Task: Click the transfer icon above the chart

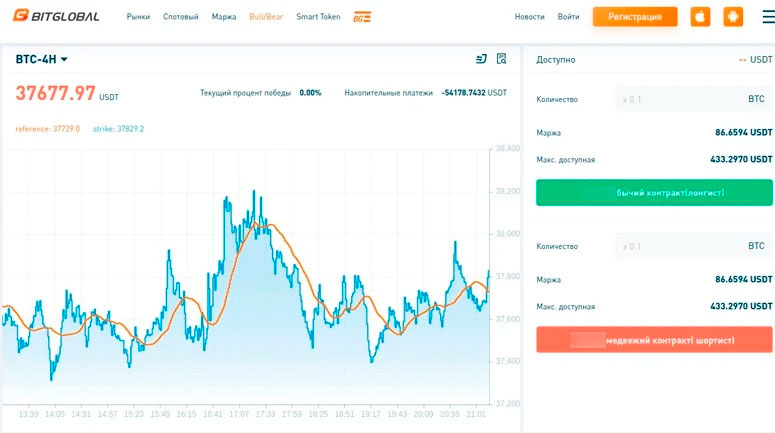Action: (x=481, y=59)
